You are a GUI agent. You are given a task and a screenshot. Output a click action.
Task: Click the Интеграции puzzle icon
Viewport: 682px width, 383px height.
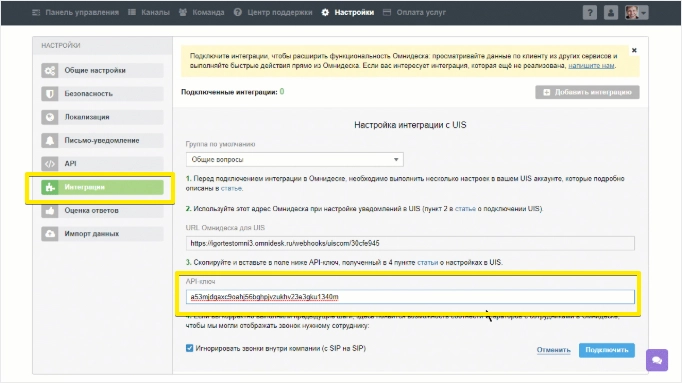(x=50, y=187)
